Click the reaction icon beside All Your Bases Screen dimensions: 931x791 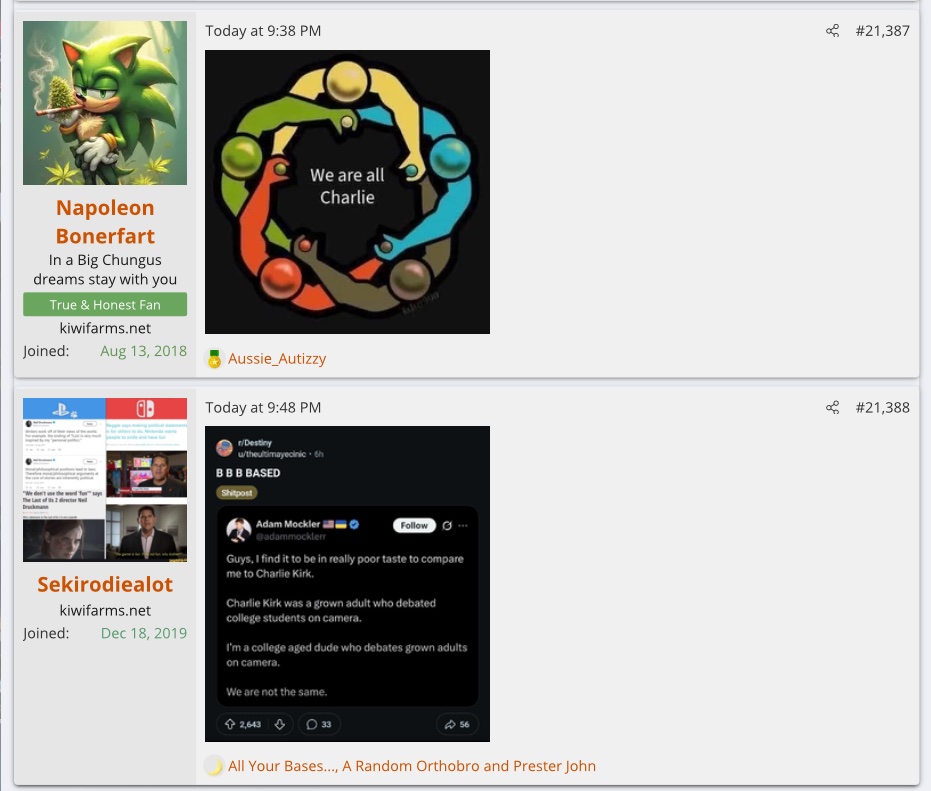point(214,766)
